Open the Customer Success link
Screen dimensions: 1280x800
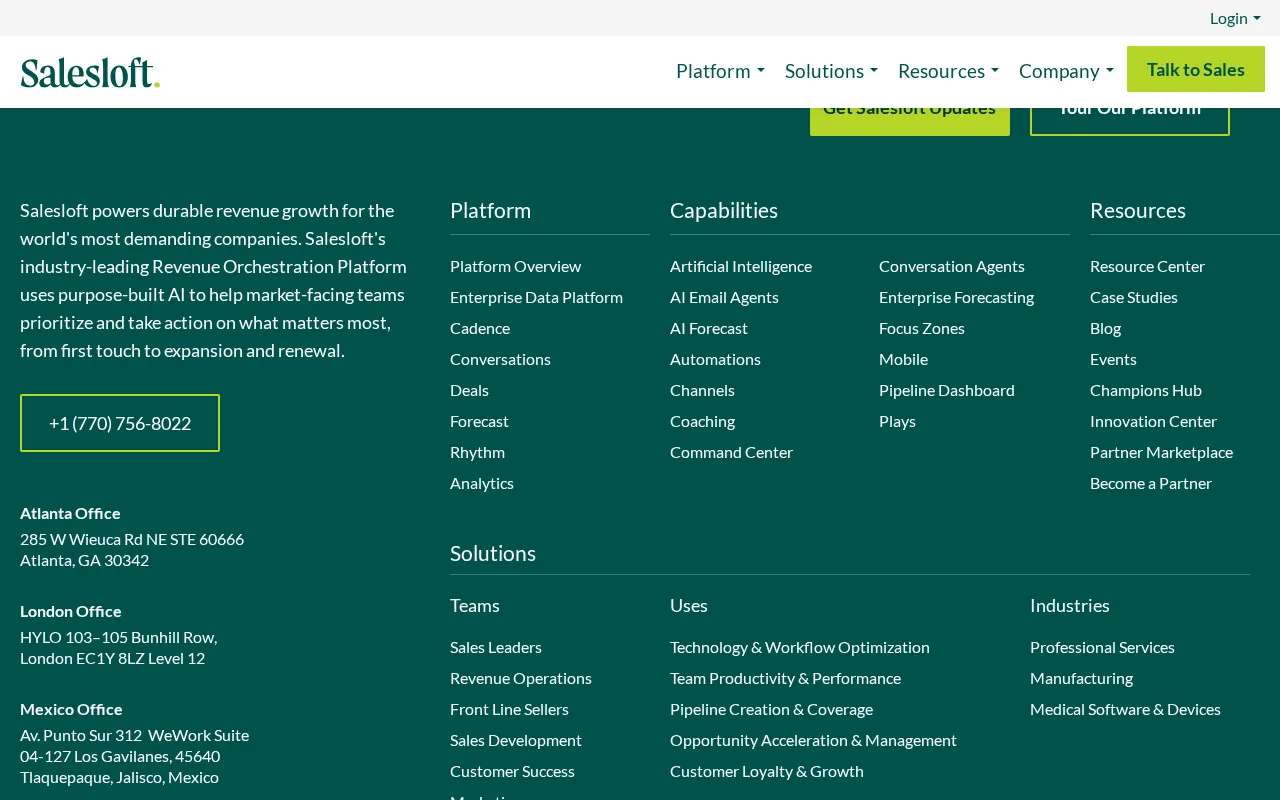(x=512, y=771)
